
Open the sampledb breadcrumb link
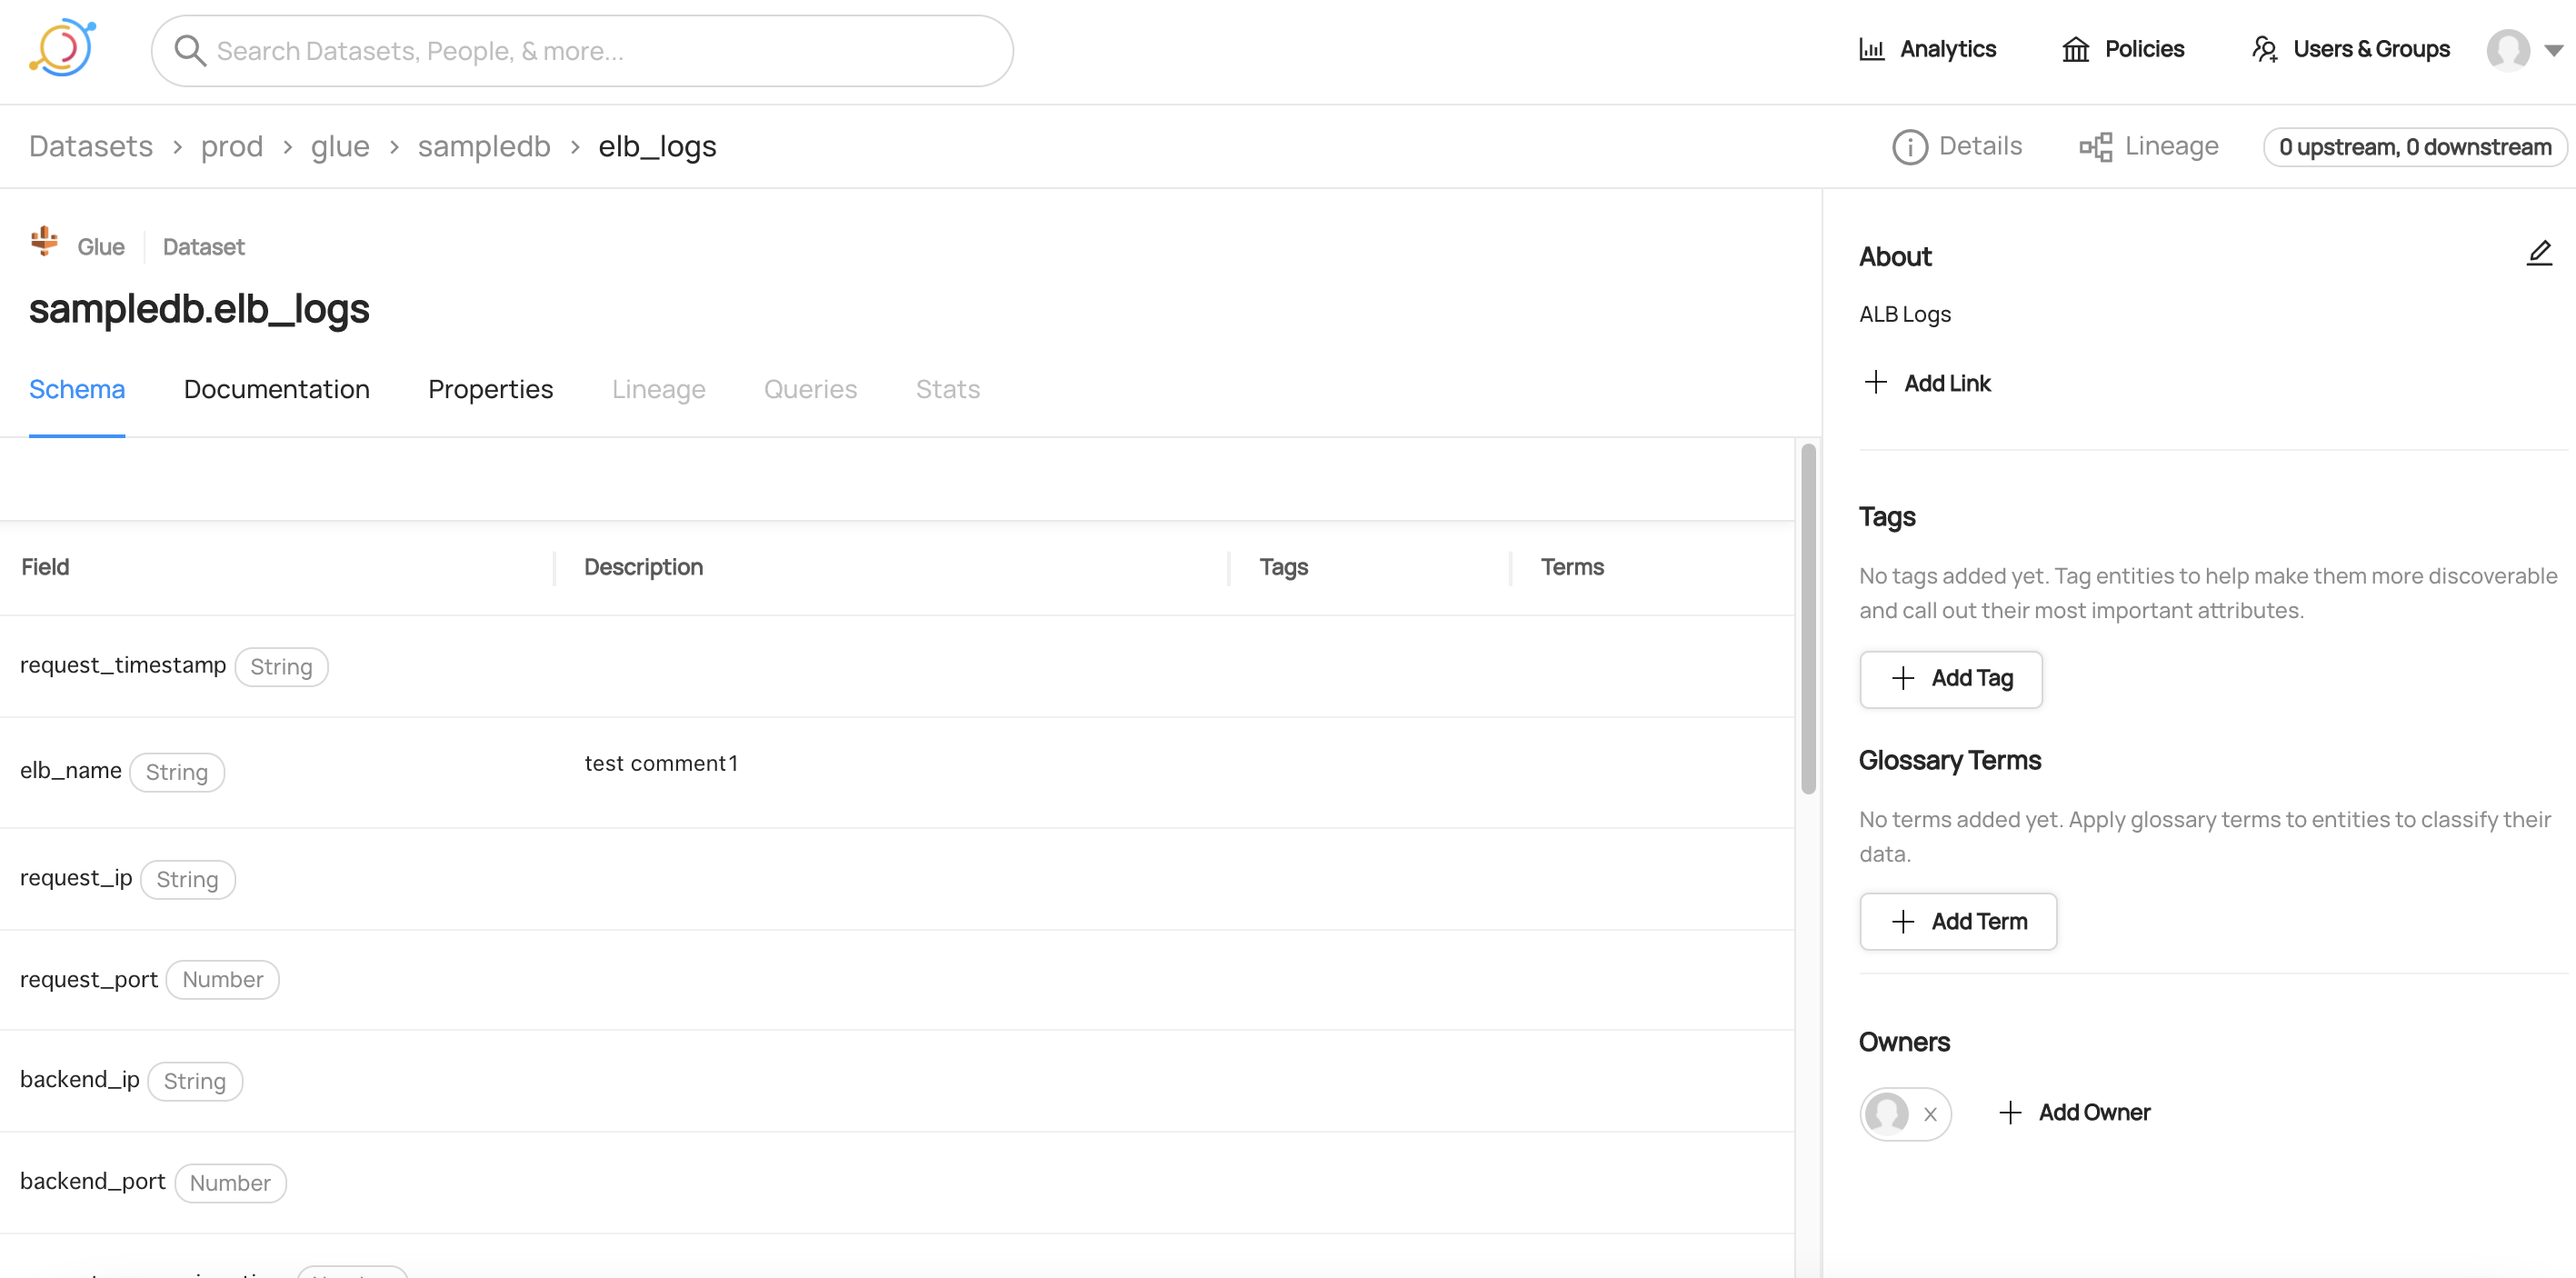click(484, 146)
